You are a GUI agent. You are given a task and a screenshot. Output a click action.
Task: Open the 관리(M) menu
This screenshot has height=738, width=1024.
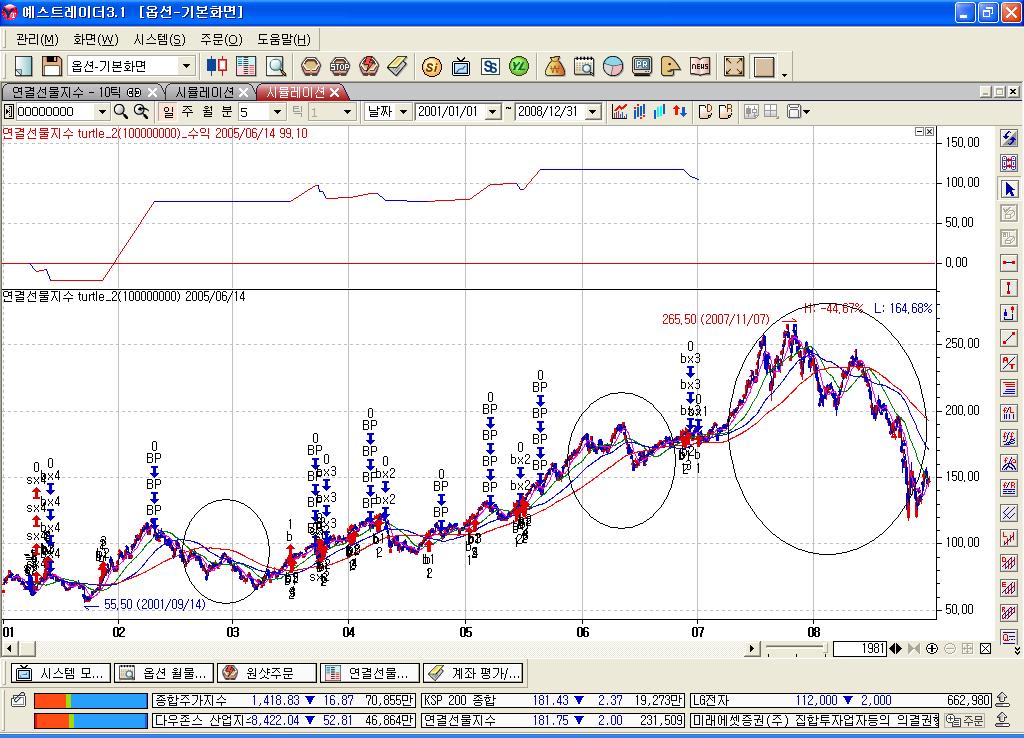37,40
